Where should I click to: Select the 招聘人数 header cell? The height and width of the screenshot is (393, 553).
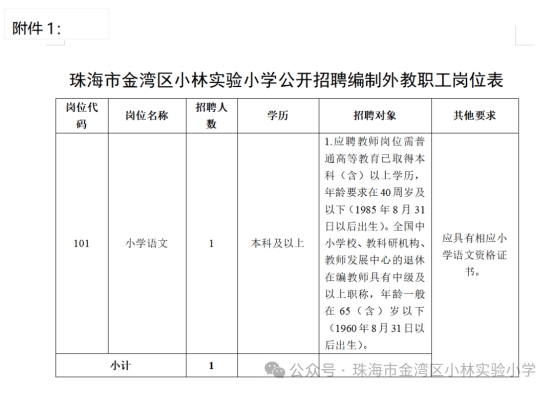click(x=212, y=116)
